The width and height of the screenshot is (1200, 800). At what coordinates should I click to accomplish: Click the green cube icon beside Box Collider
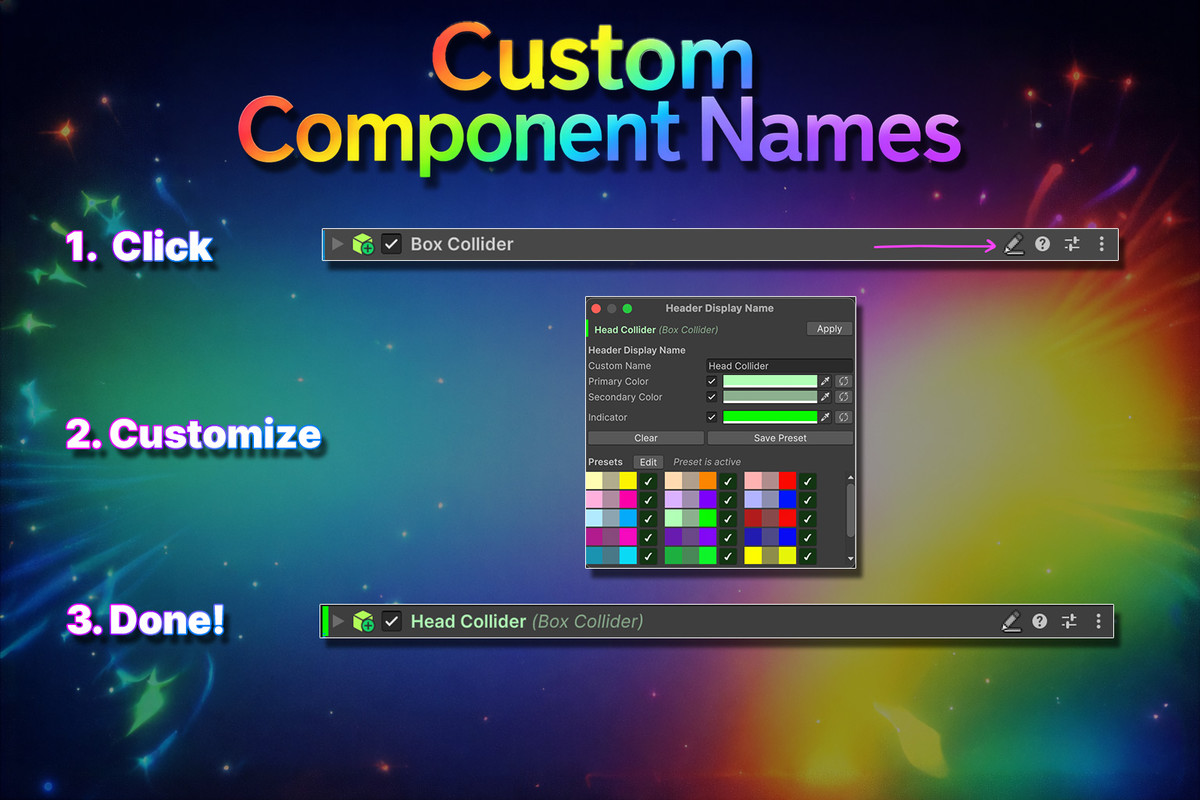click(x=362, y=244)
